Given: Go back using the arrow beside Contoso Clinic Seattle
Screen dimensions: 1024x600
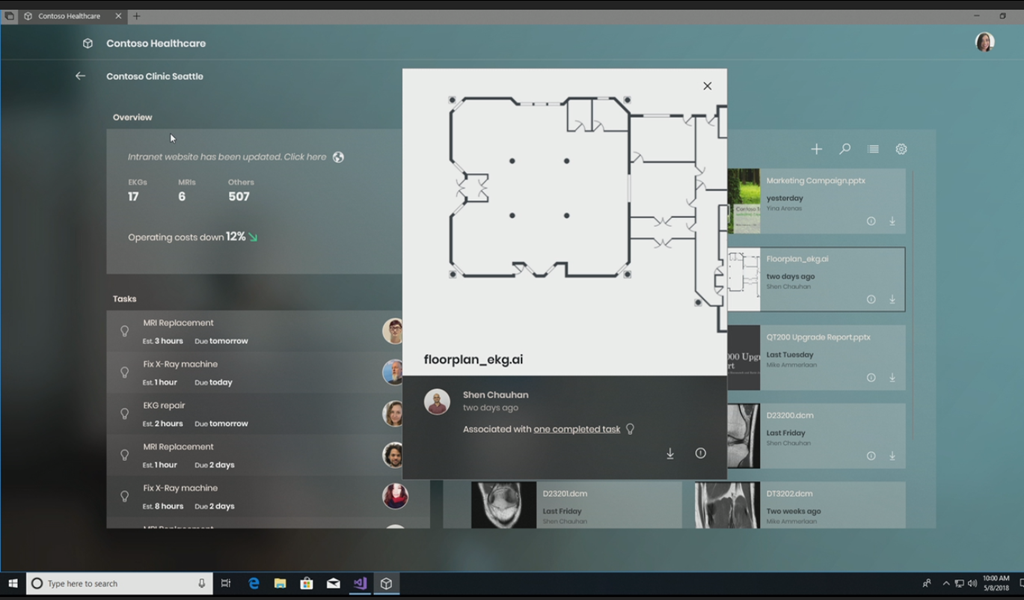Looking at the screenshot, I should click(80, 76).
